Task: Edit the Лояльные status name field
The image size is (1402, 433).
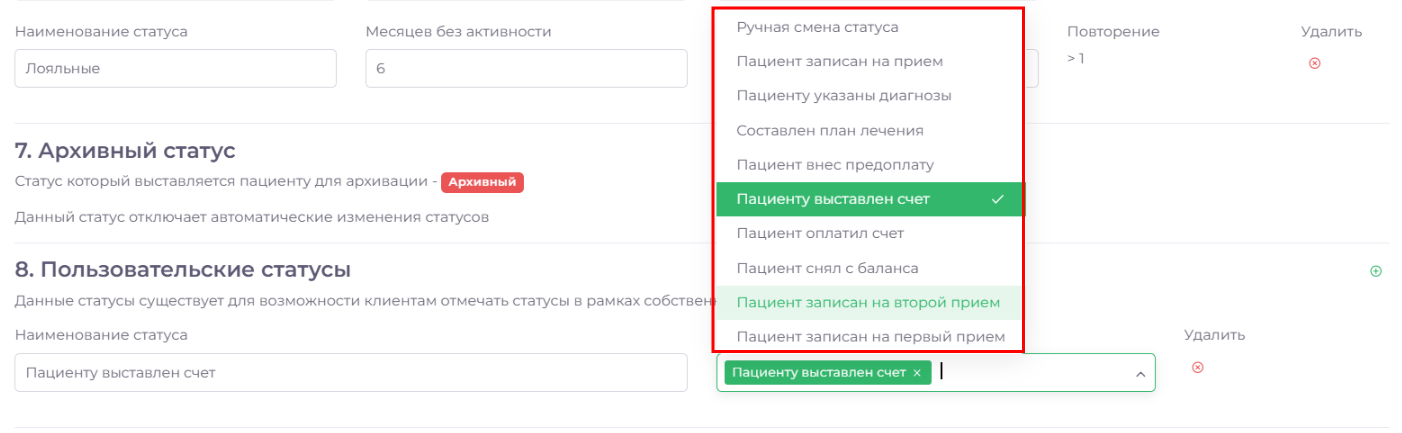Action: click(176, 69)
